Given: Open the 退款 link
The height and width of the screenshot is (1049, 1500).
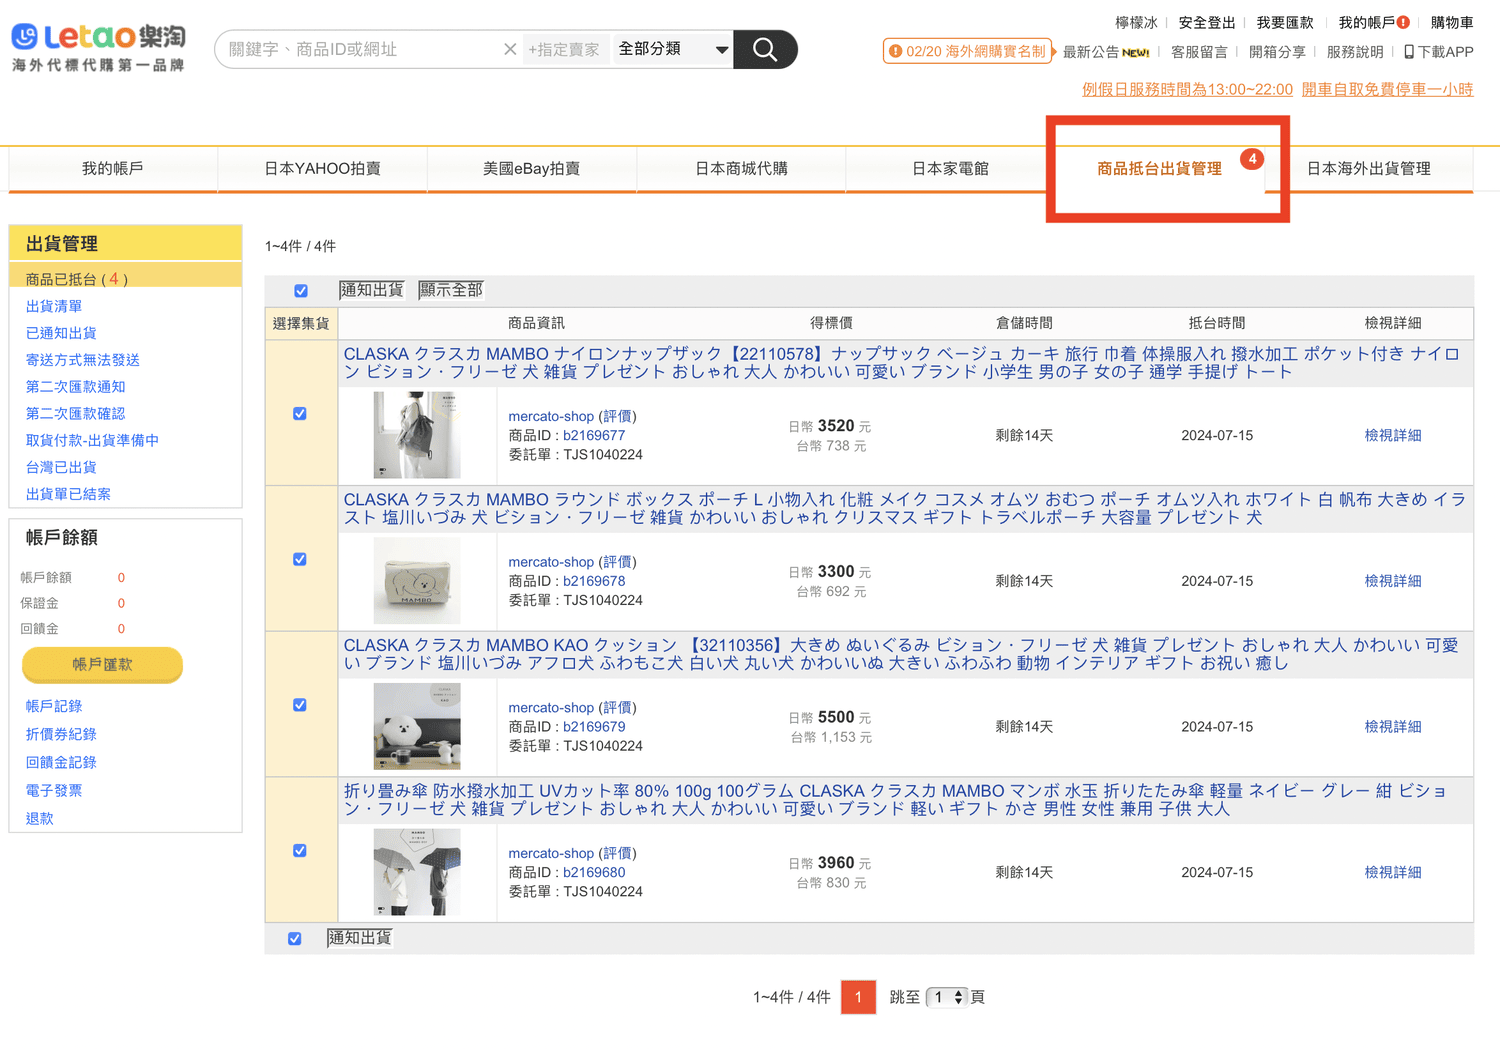Looking at the screenshot, I should (40, 818).
